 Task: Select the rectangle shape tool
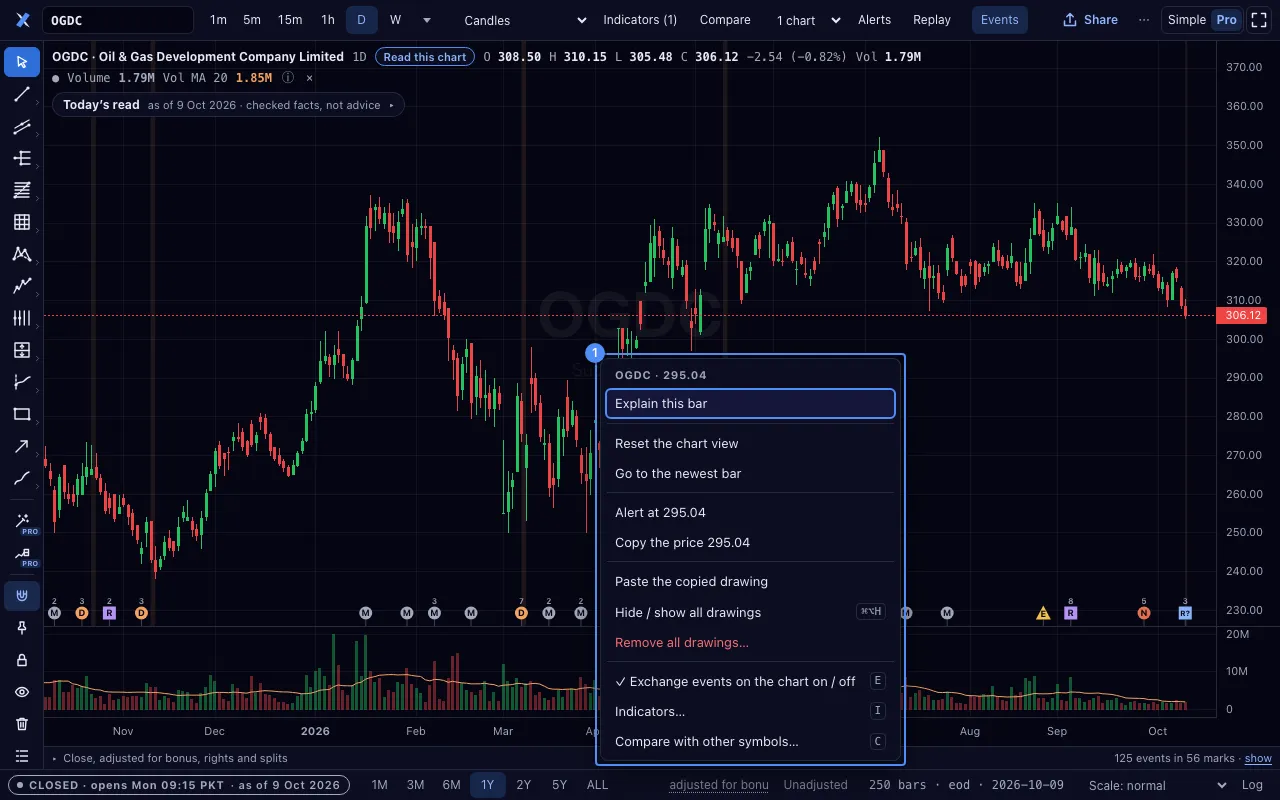[x=22, y=414]
